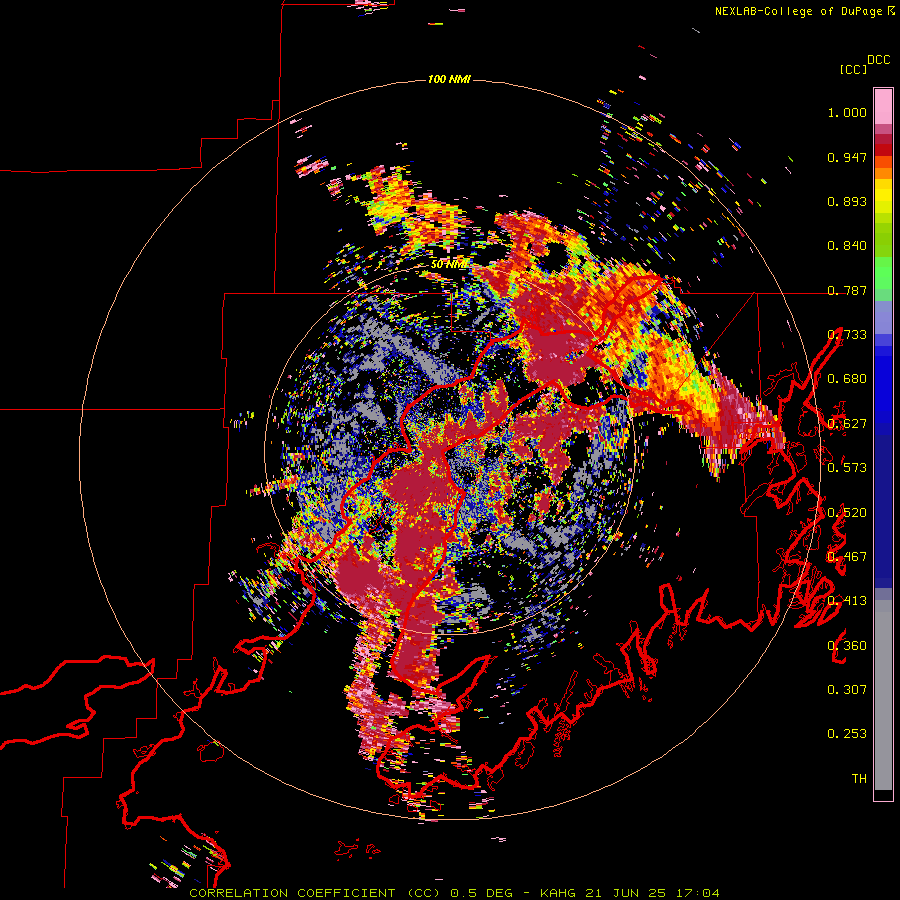
Task: Click the 0.947 scale value
Action: point(847,157)
